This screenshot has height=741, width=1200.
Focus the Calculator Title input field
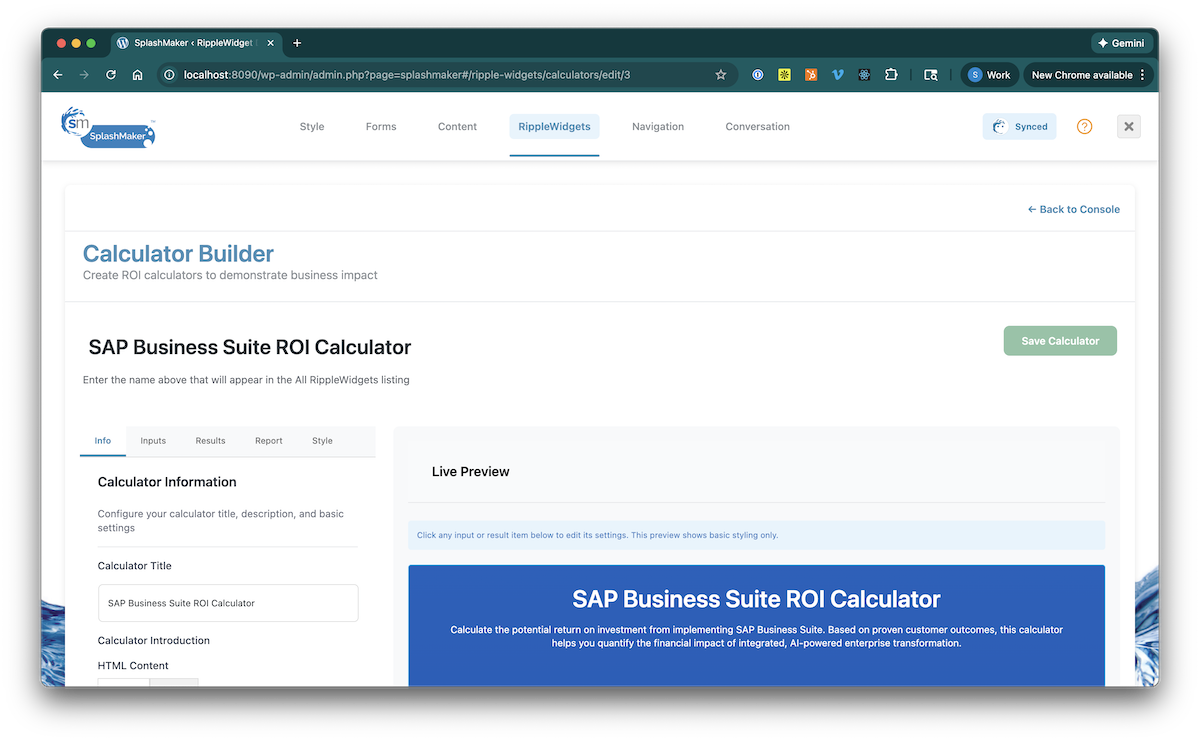click(228, 603)
